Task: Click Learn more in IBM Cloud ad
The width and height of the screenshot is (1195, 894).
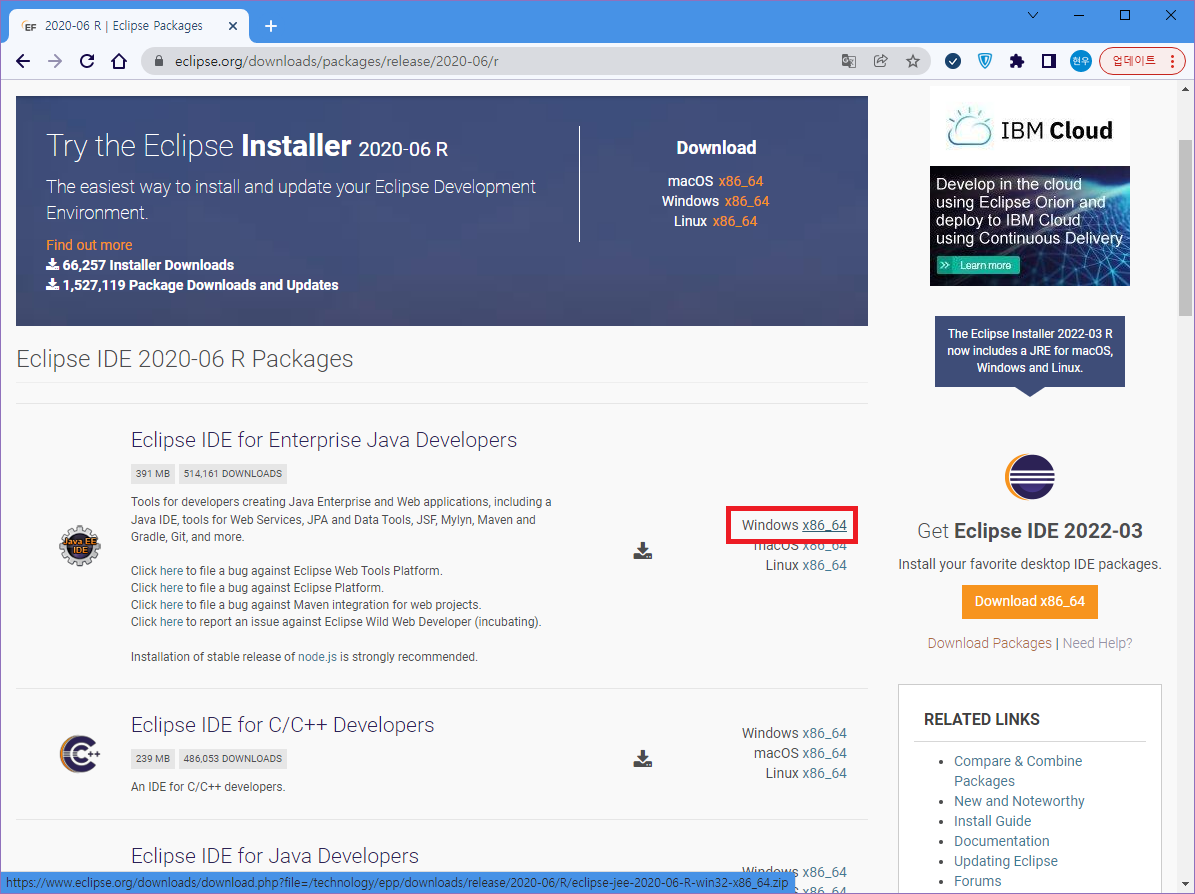Action: click(x=978, y=265)
